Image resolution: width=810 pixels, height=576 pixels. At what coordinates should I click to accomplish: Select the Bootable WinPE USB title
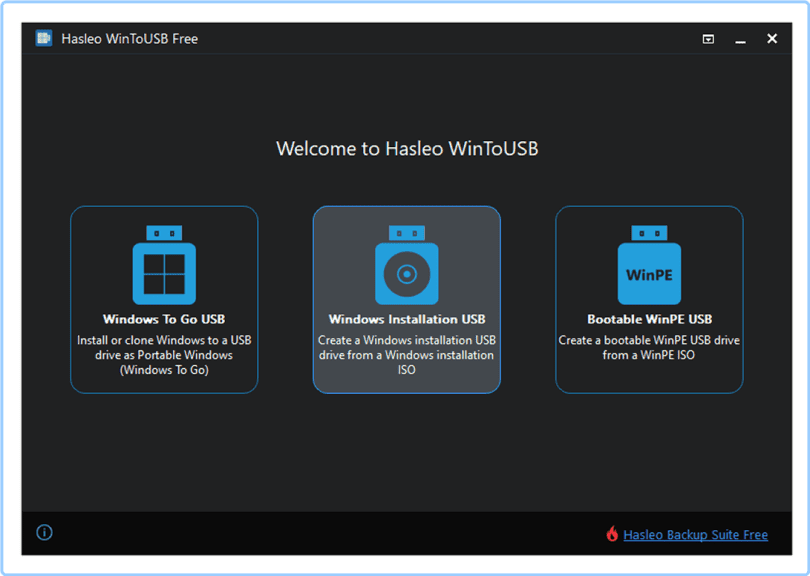coord(649,319)
